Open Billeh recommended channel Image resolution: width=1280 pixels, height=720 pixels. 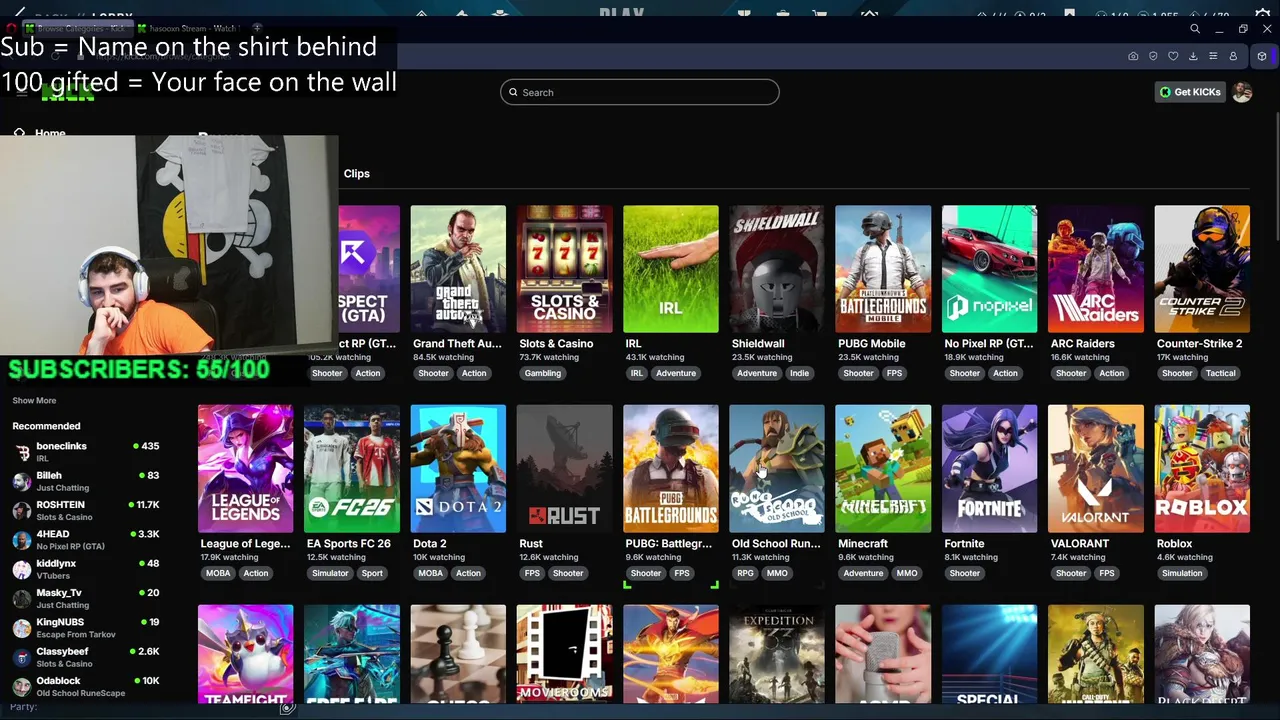tap(86, 481)
